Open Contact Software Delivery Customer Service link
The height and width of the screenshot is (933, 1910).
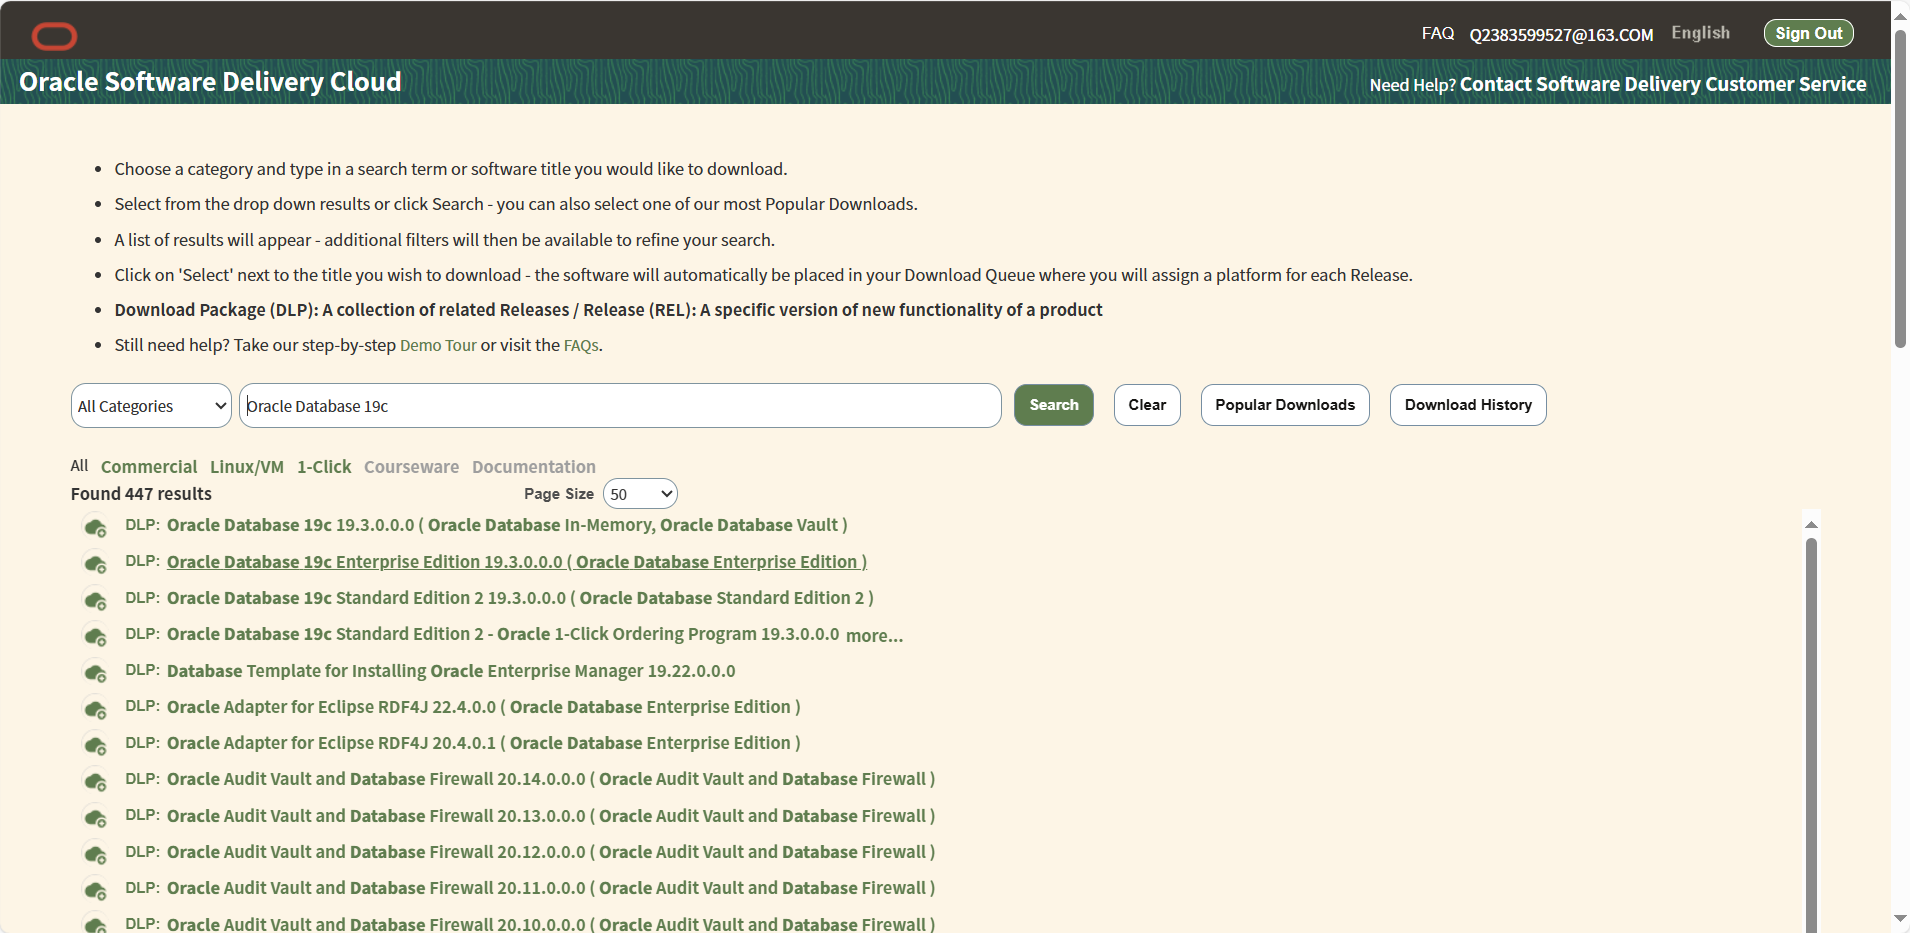pyautogui.click(x=1663, y=84)
